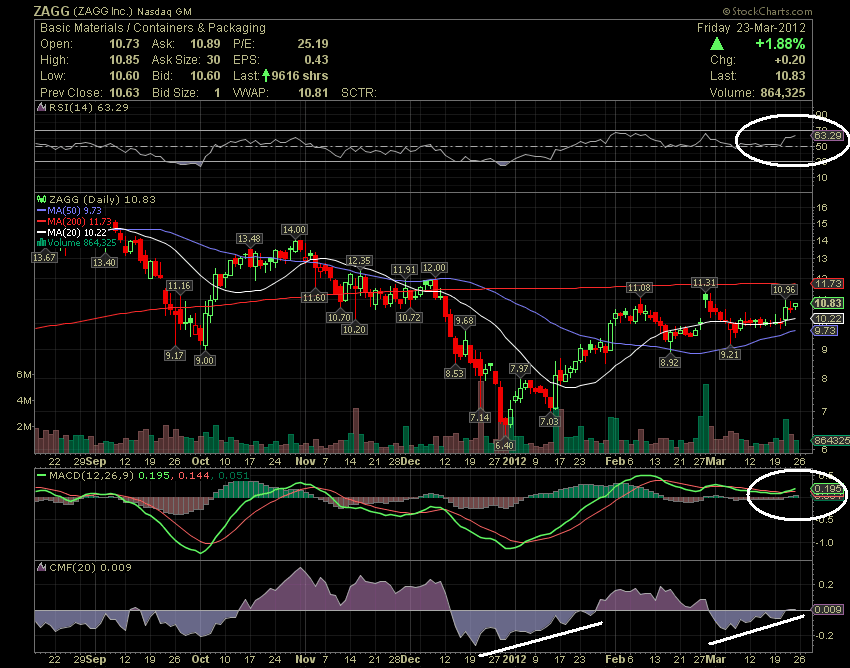Click the 11.31 price label

click(704, 282)
